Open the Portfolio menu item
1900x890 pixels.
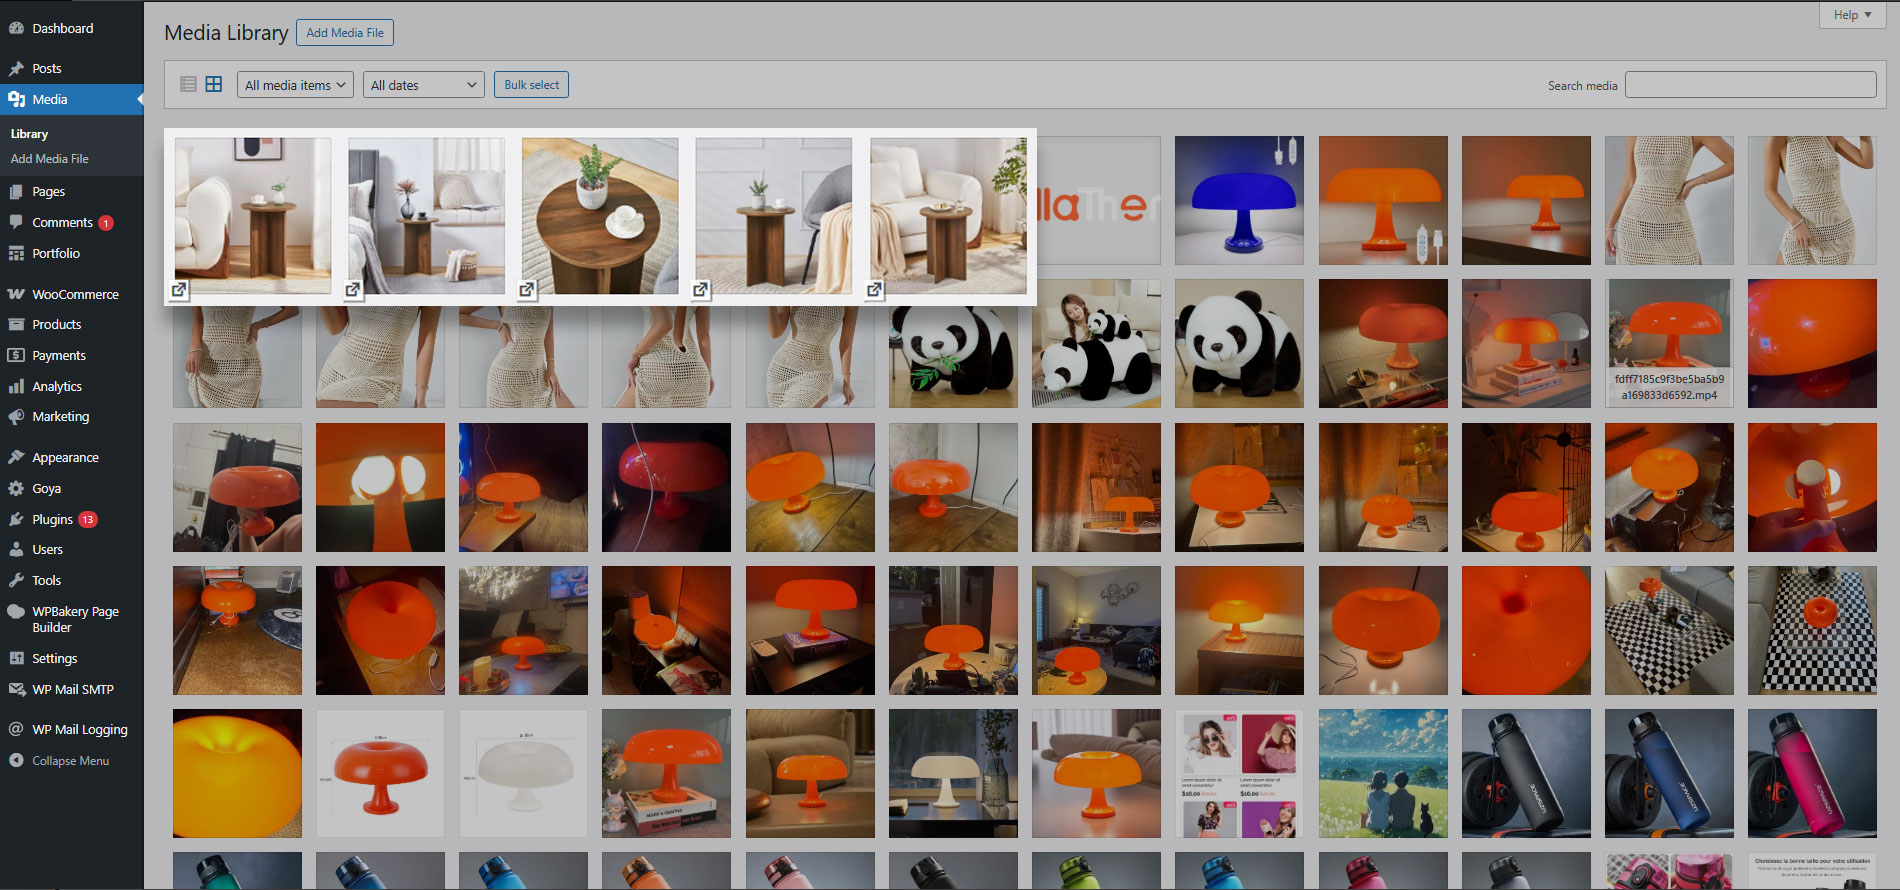point(72,253)
